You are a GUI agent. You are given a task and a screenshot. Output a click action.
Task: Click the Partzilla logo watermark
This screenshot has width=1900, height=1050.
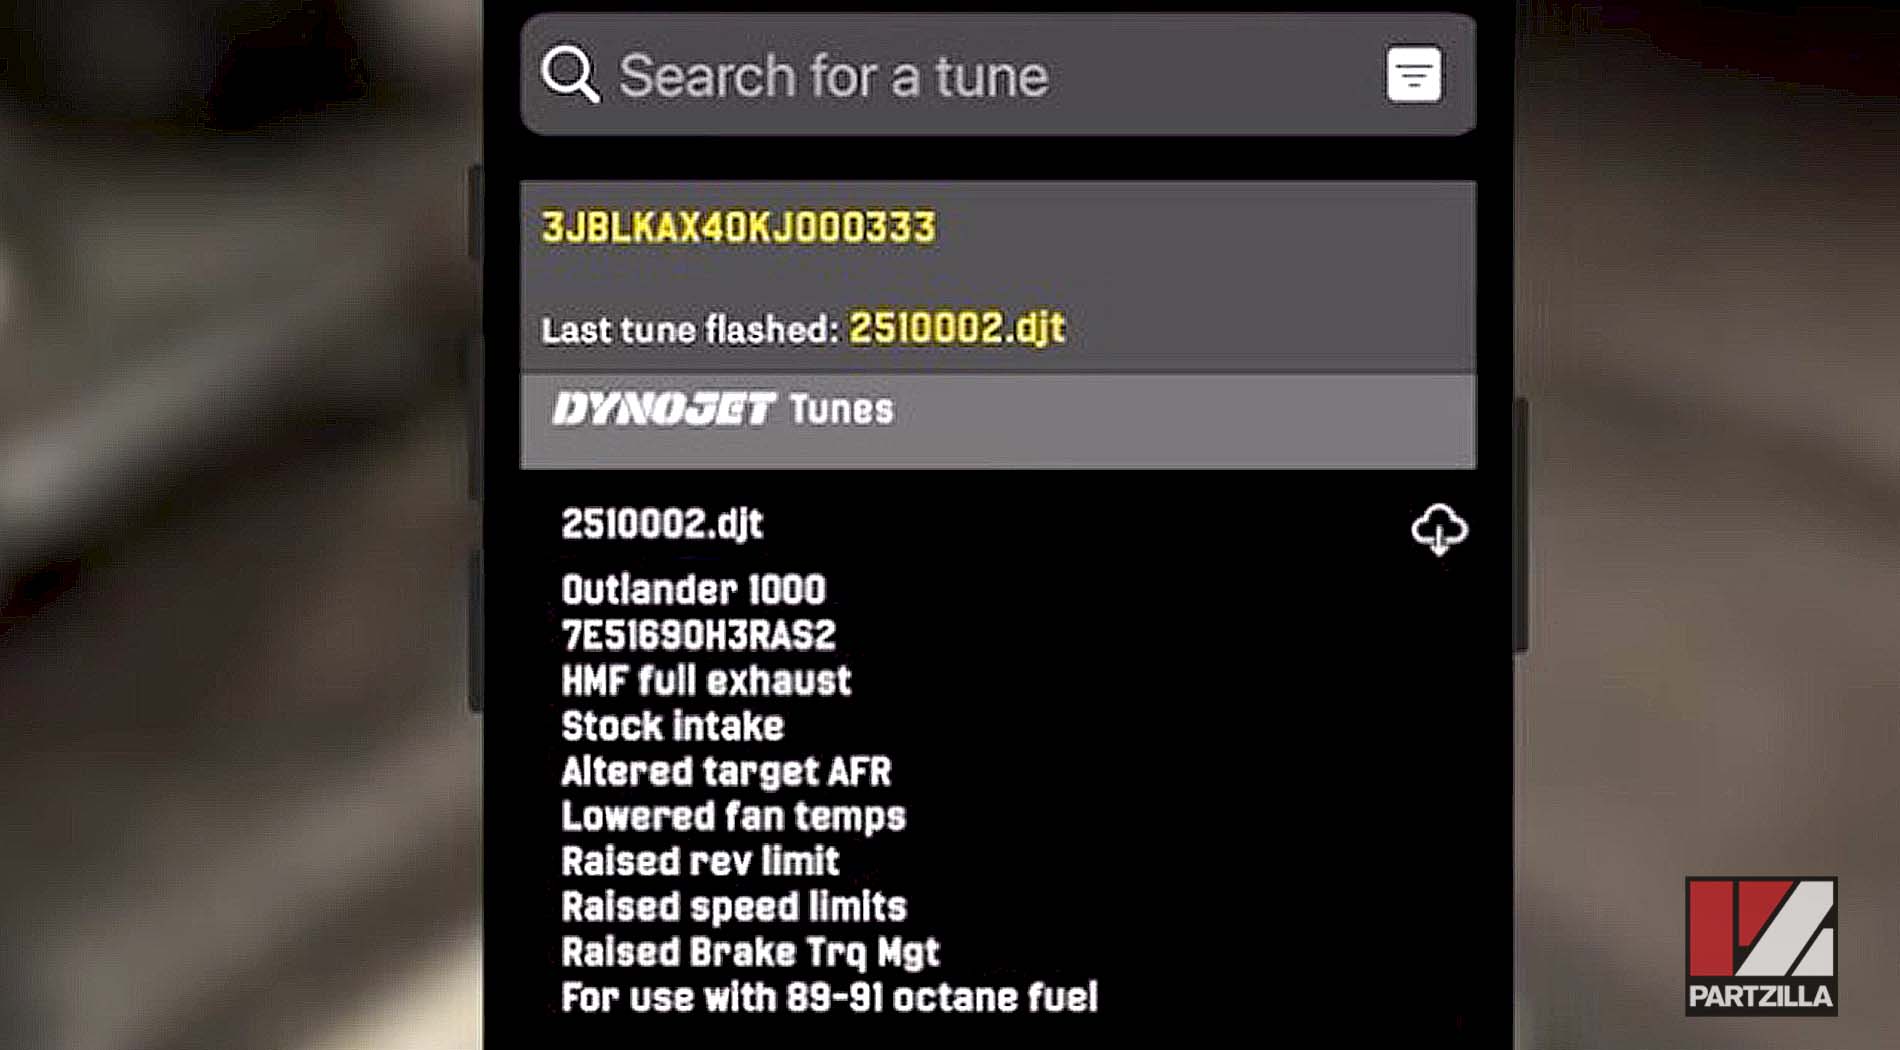[x=1761, y=946]
